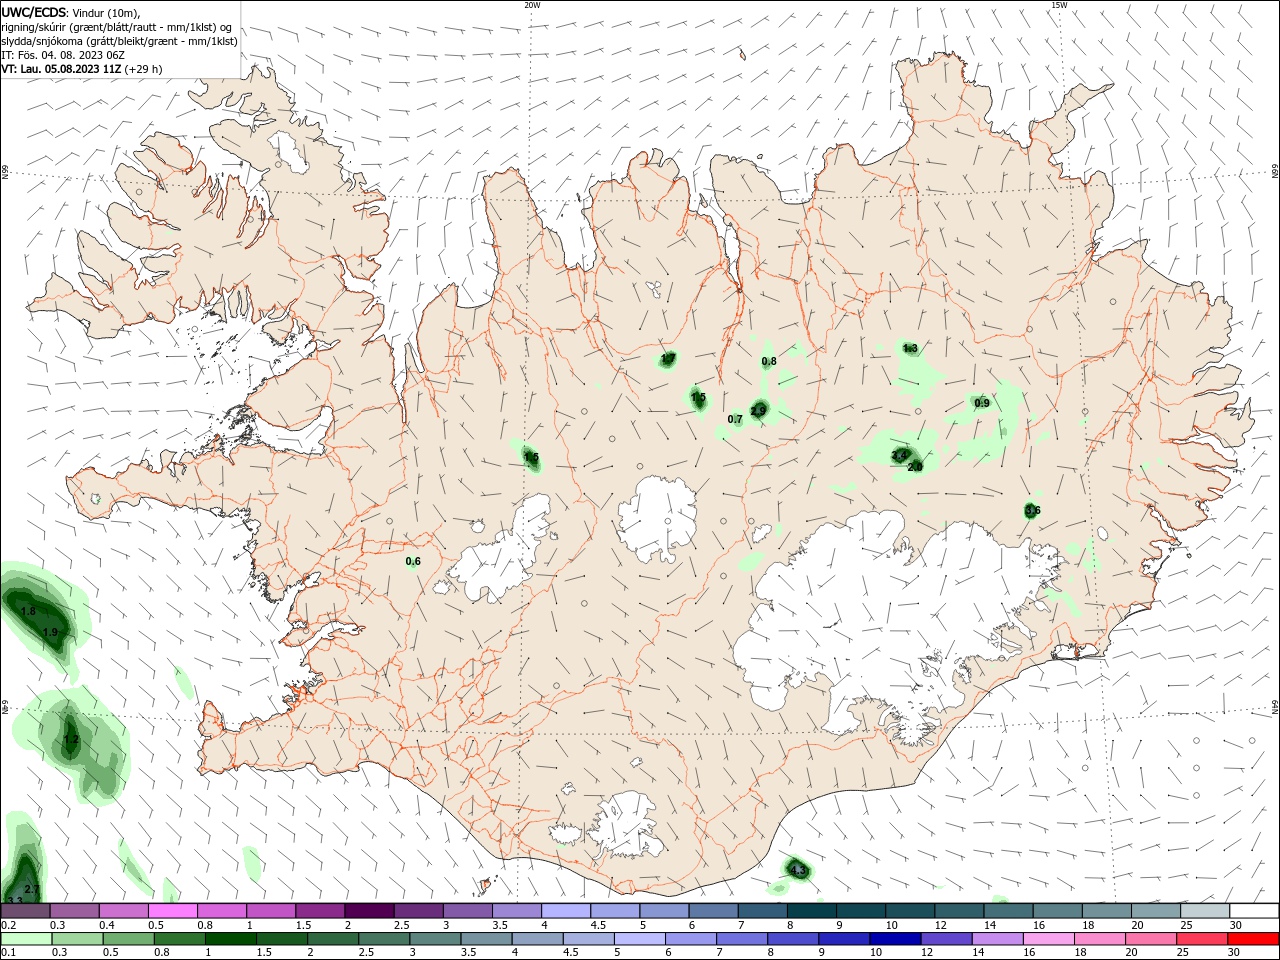Click the 2.0 precipitation value on the map
1280x960 pixels.
click(x=914, y=467)
